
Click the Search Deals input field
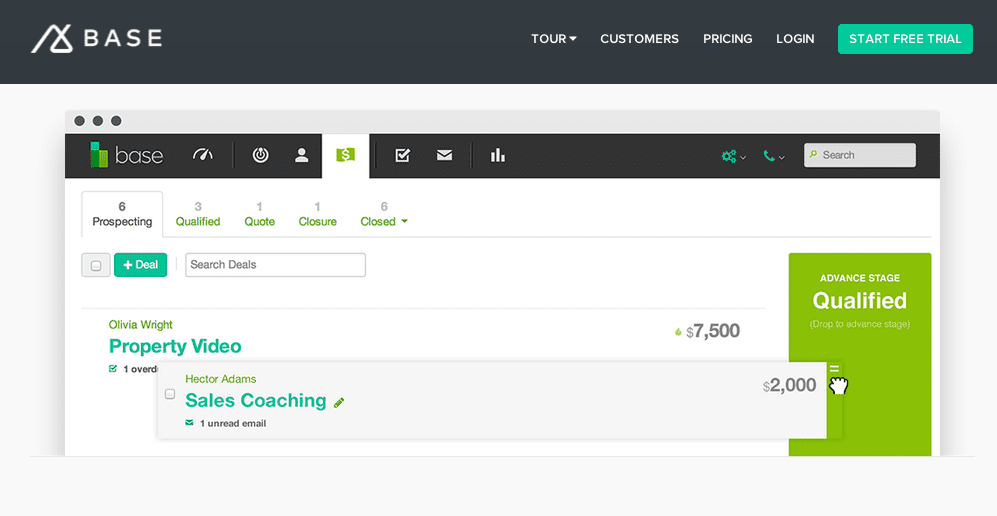[275, 265]
